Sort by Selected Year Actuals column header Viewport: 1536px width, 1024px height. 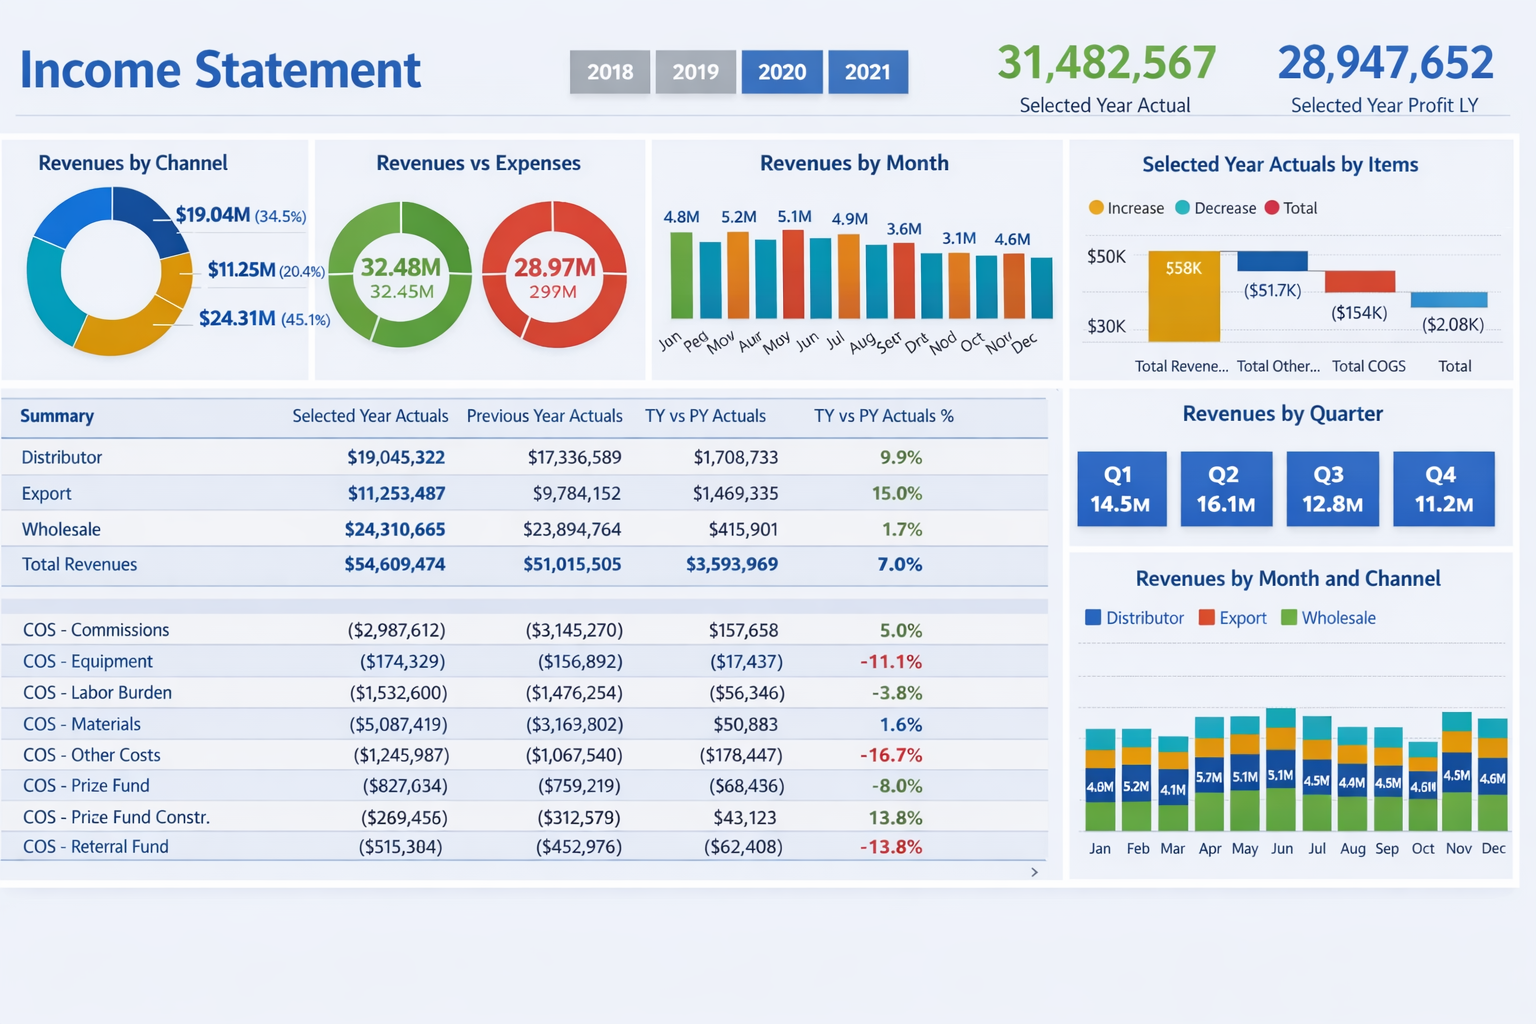click(370, 416)
